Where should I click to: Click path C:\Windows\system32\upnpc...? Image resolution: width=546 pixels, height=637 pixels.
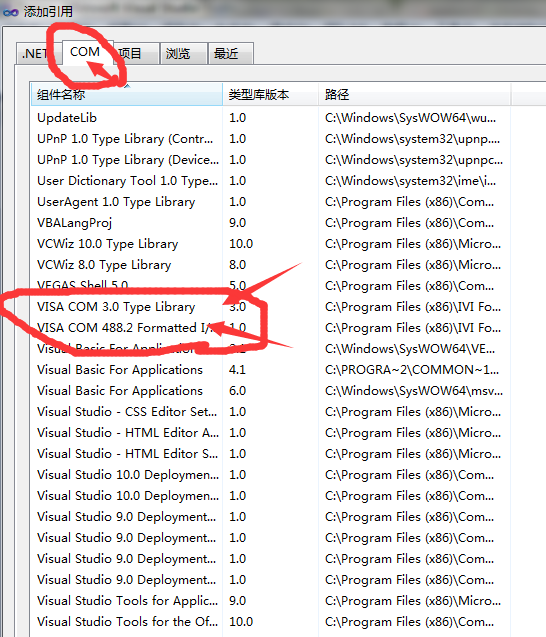414,160
